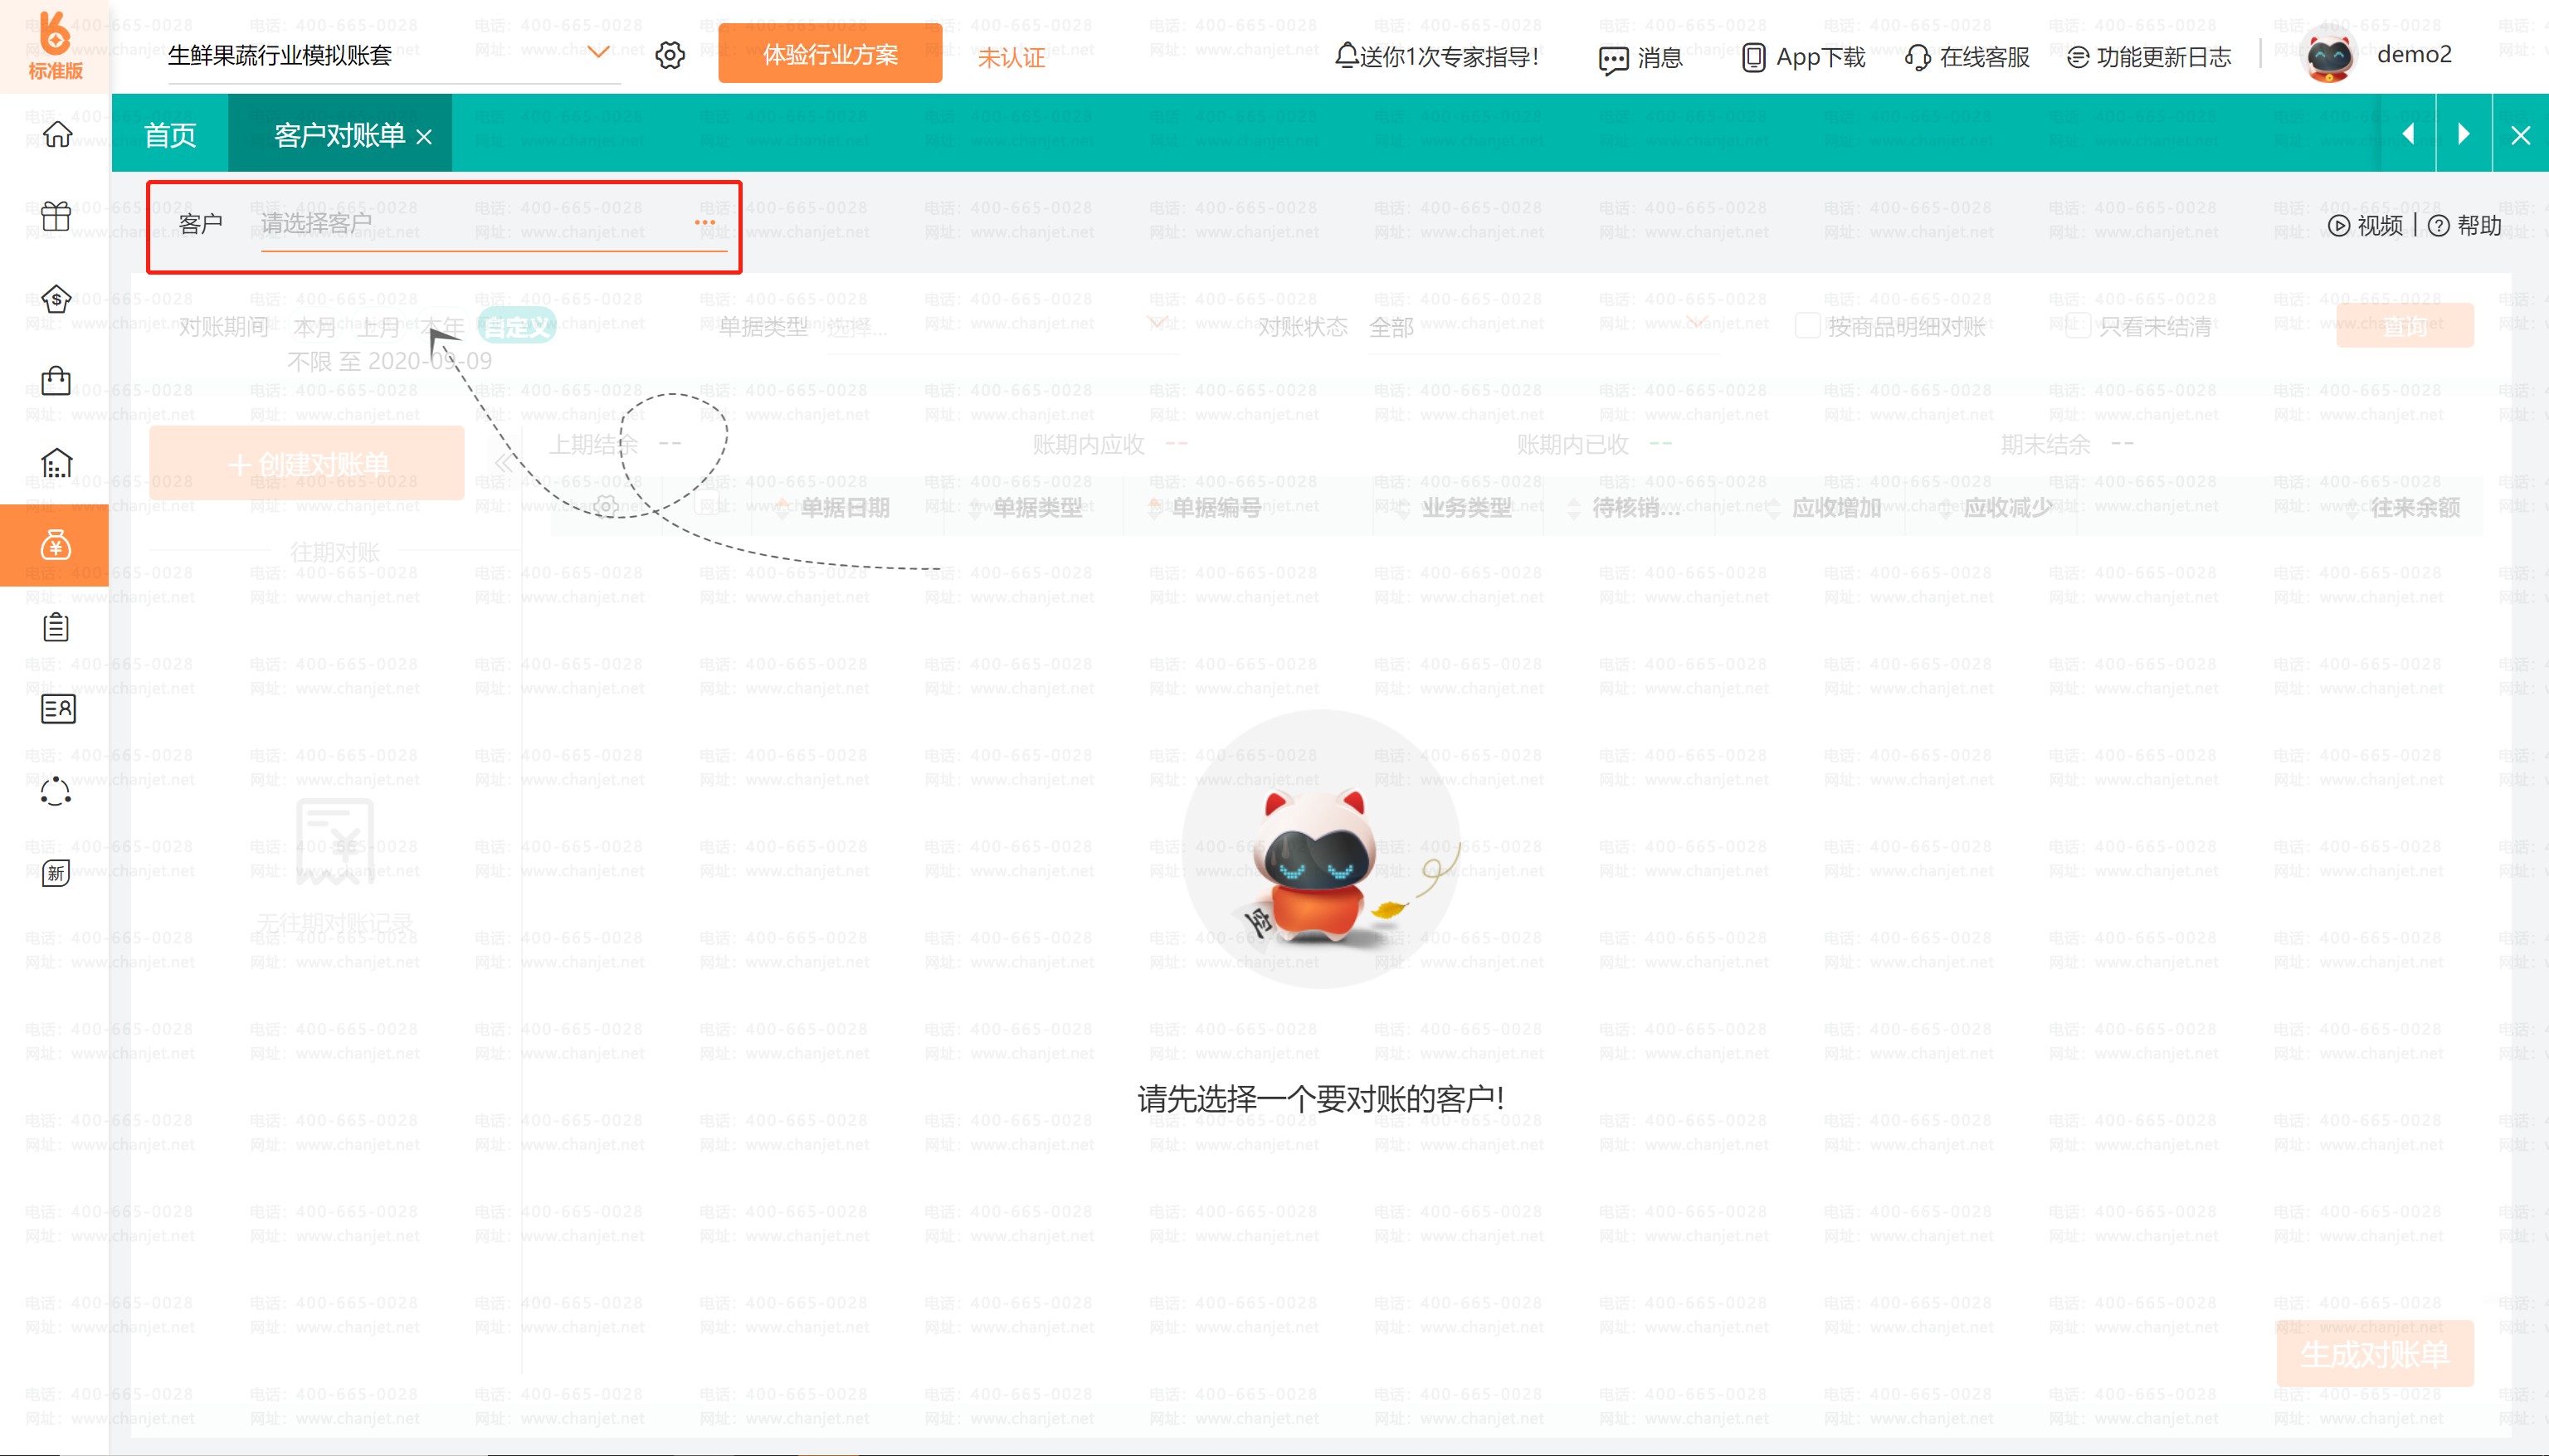Viewport: 2549px width, 1456px height.
Task: Toggle 只看未结清 checkbox
Action: (2078, 326)
